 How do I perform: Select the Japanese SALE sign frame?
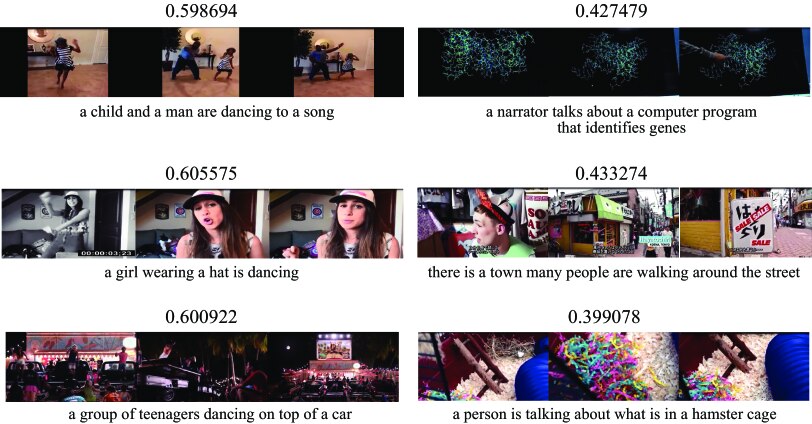pyautogui.click(x=746, y=223)
